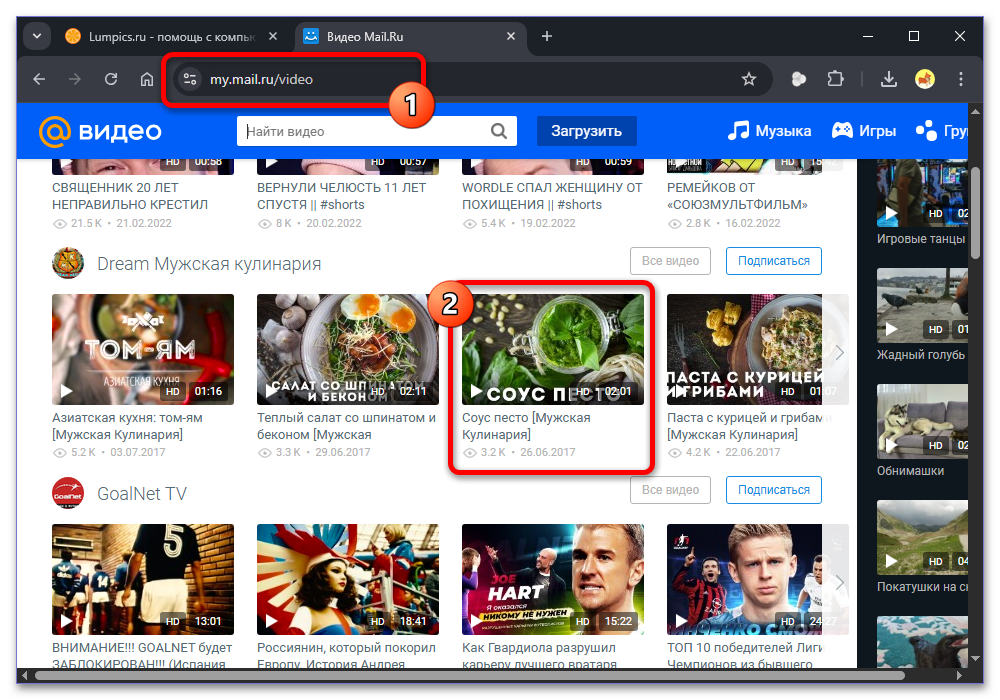1000x700 pixels.
Task: Switch to the Lumpics.ru tab
Action: pyautogui.click(x=171, y=36)
